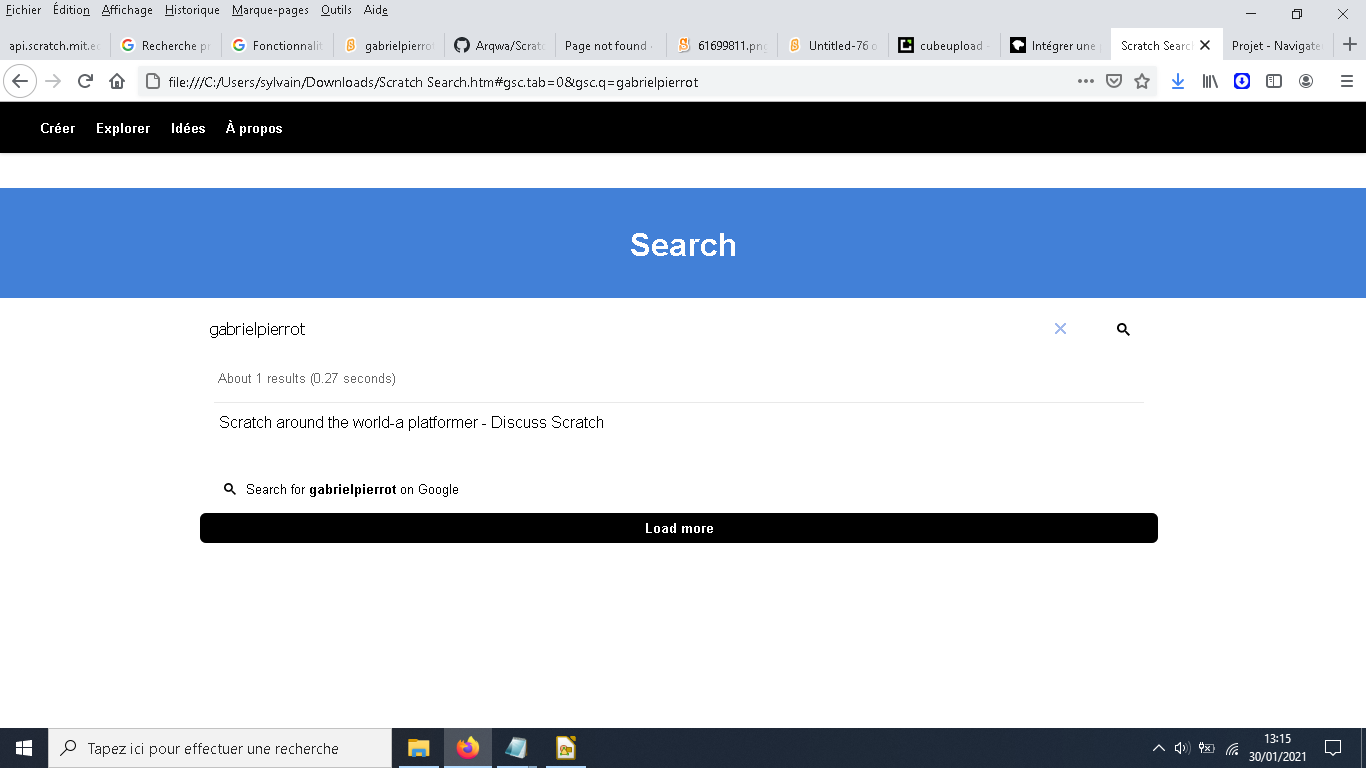The image size is (1366, 768).
Task: Switch to the Arqwa/Scratch GitHub tab
Action: (x=499, y=45)
